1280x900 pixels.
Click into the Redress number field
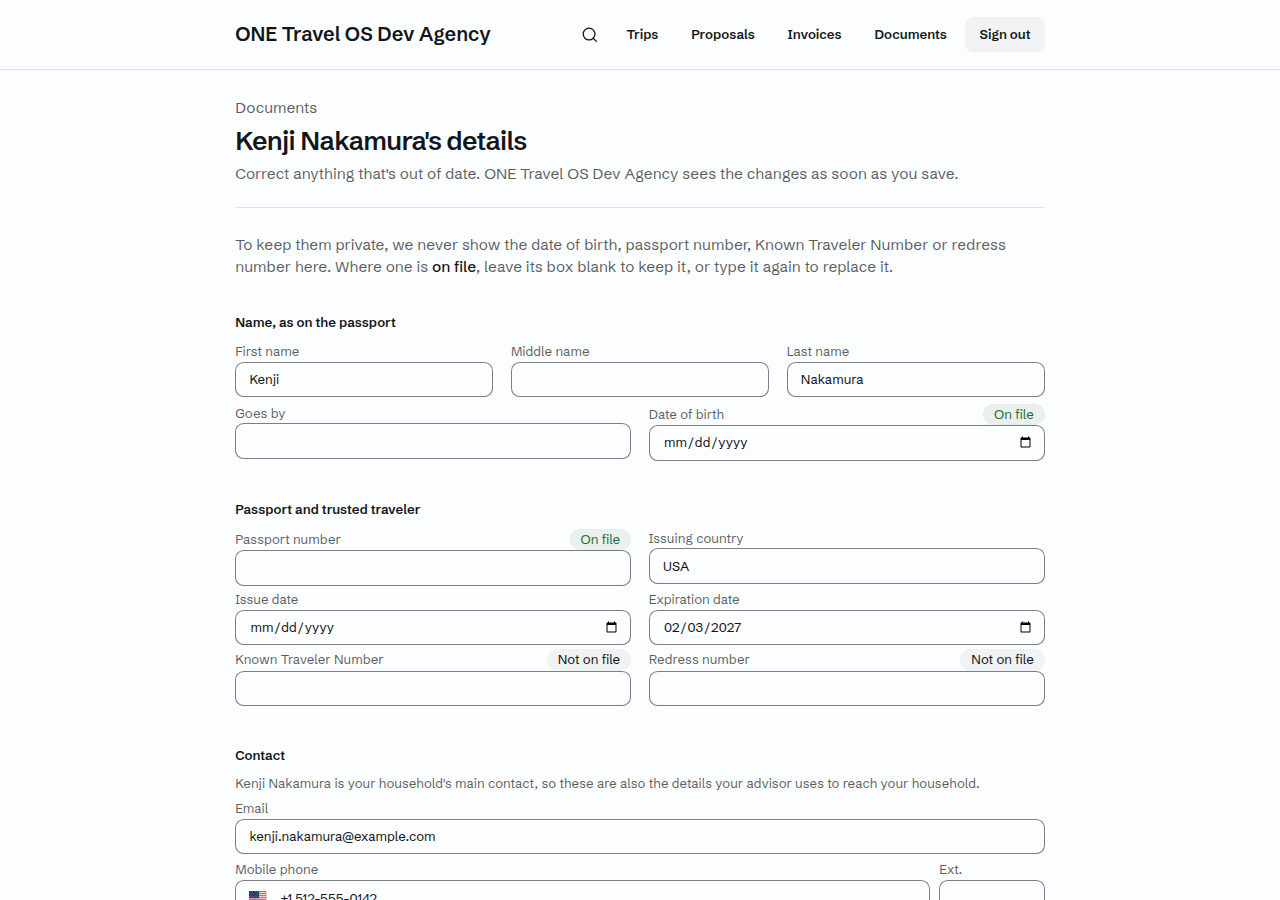[x=847, y=689]
